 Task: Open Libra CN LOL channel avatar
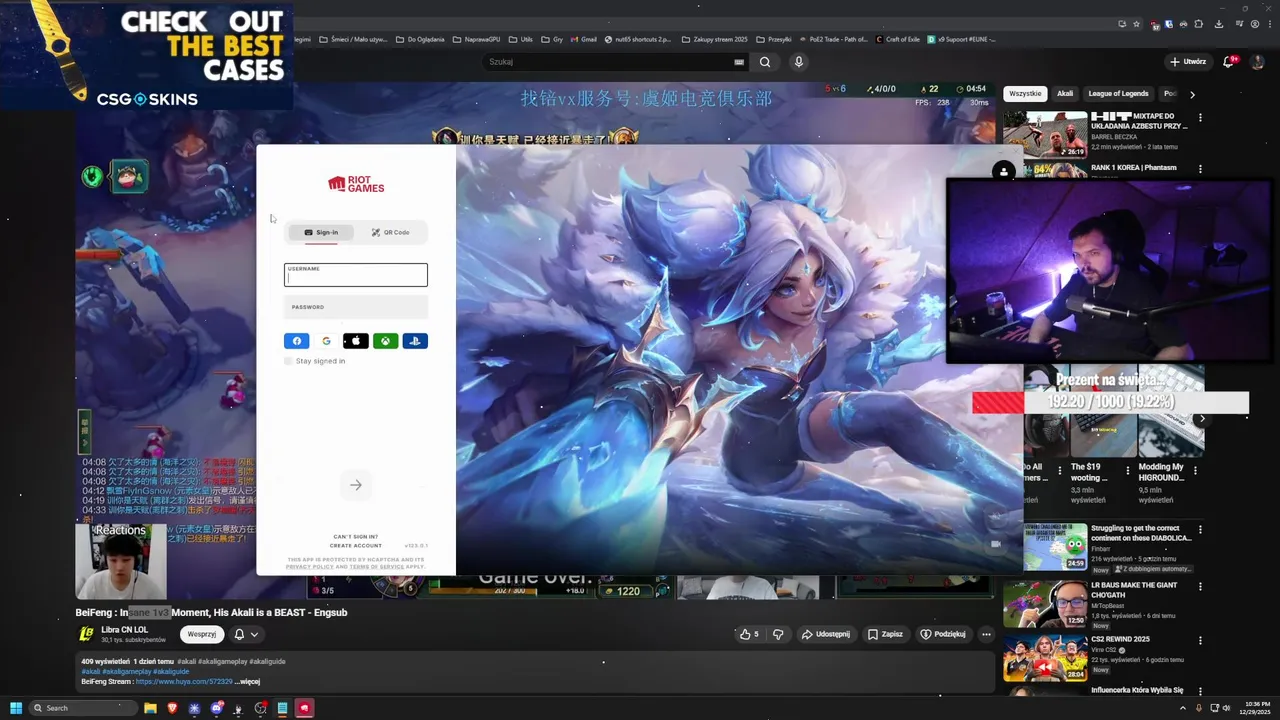point(87,634)
